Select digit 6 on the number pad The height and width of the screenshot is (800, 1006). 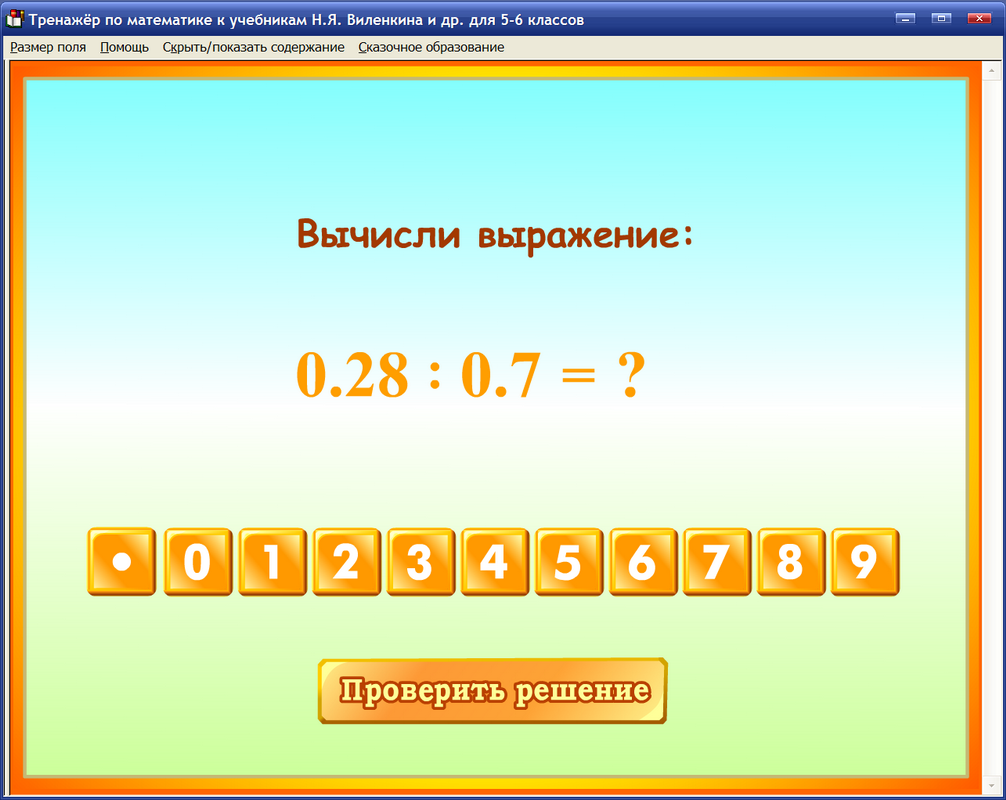click(x=642, y=562)
